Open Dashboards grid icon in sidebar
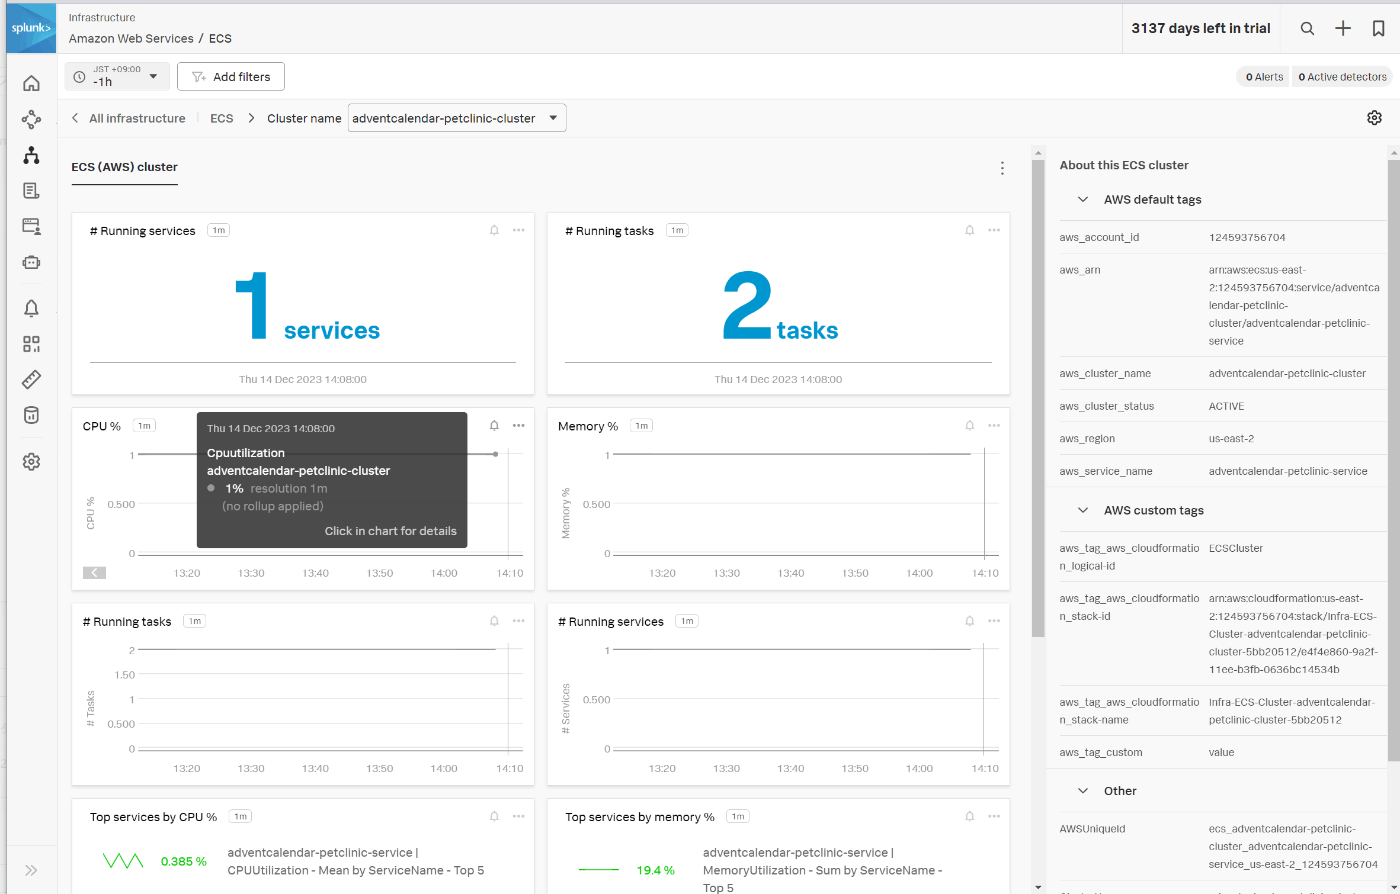 coord(31,344)
